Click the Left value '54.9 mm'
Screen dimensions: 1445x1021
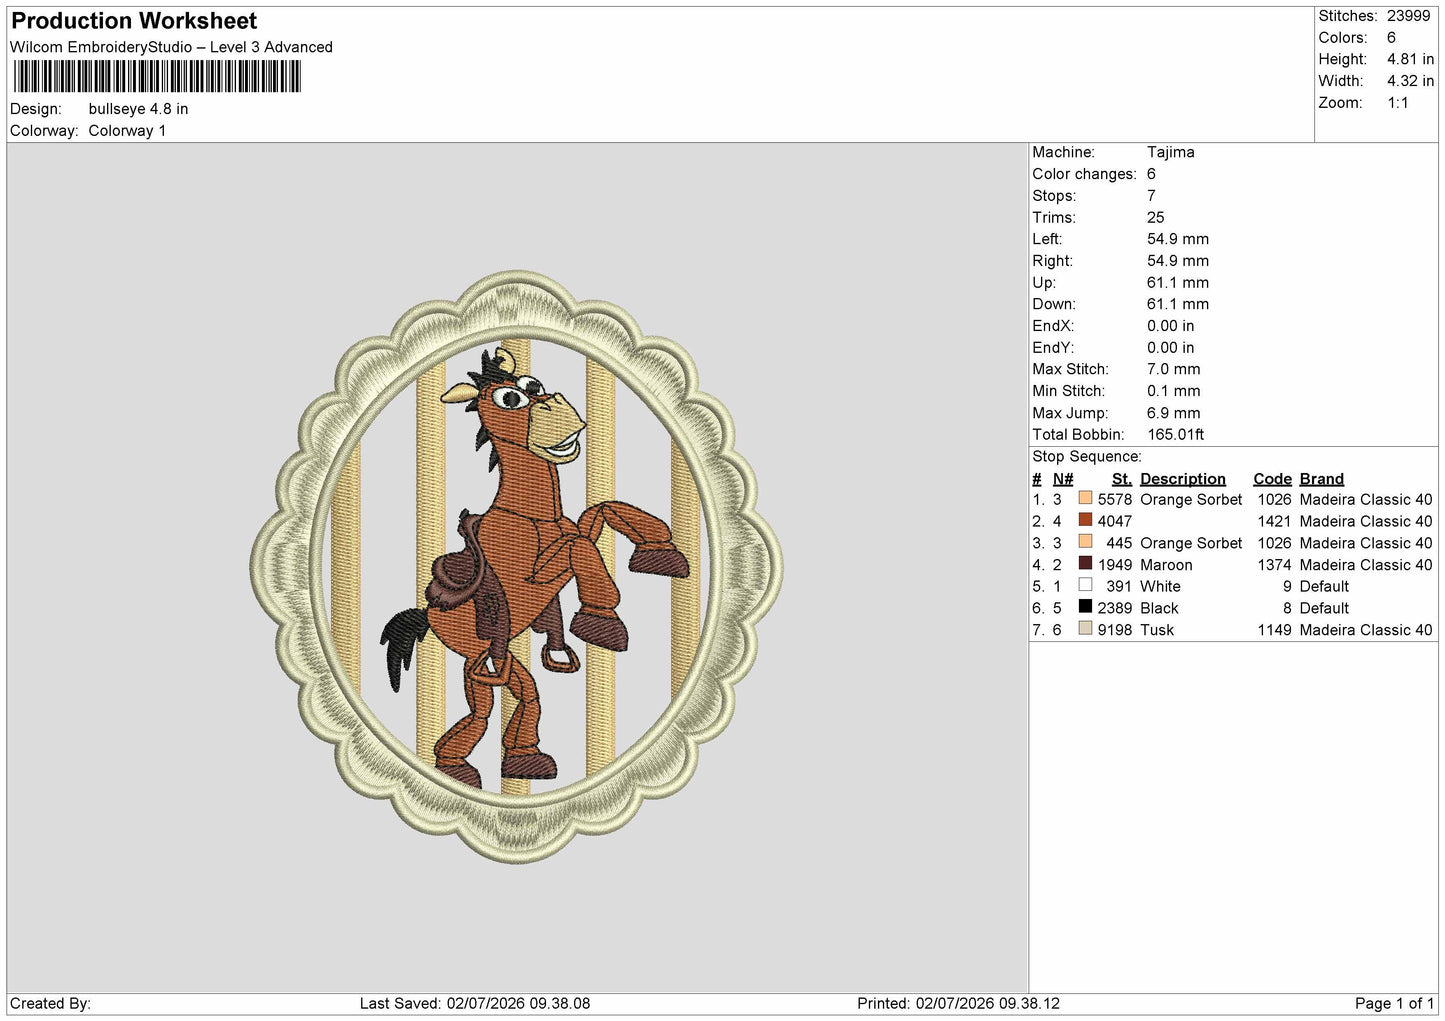coord(1178,239)
